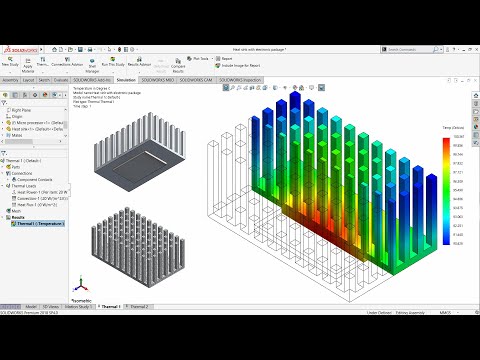Open the DimXpertManager tab icon
Image resolution: width=480 pixels, height=360 pixels.
point(35,95)
